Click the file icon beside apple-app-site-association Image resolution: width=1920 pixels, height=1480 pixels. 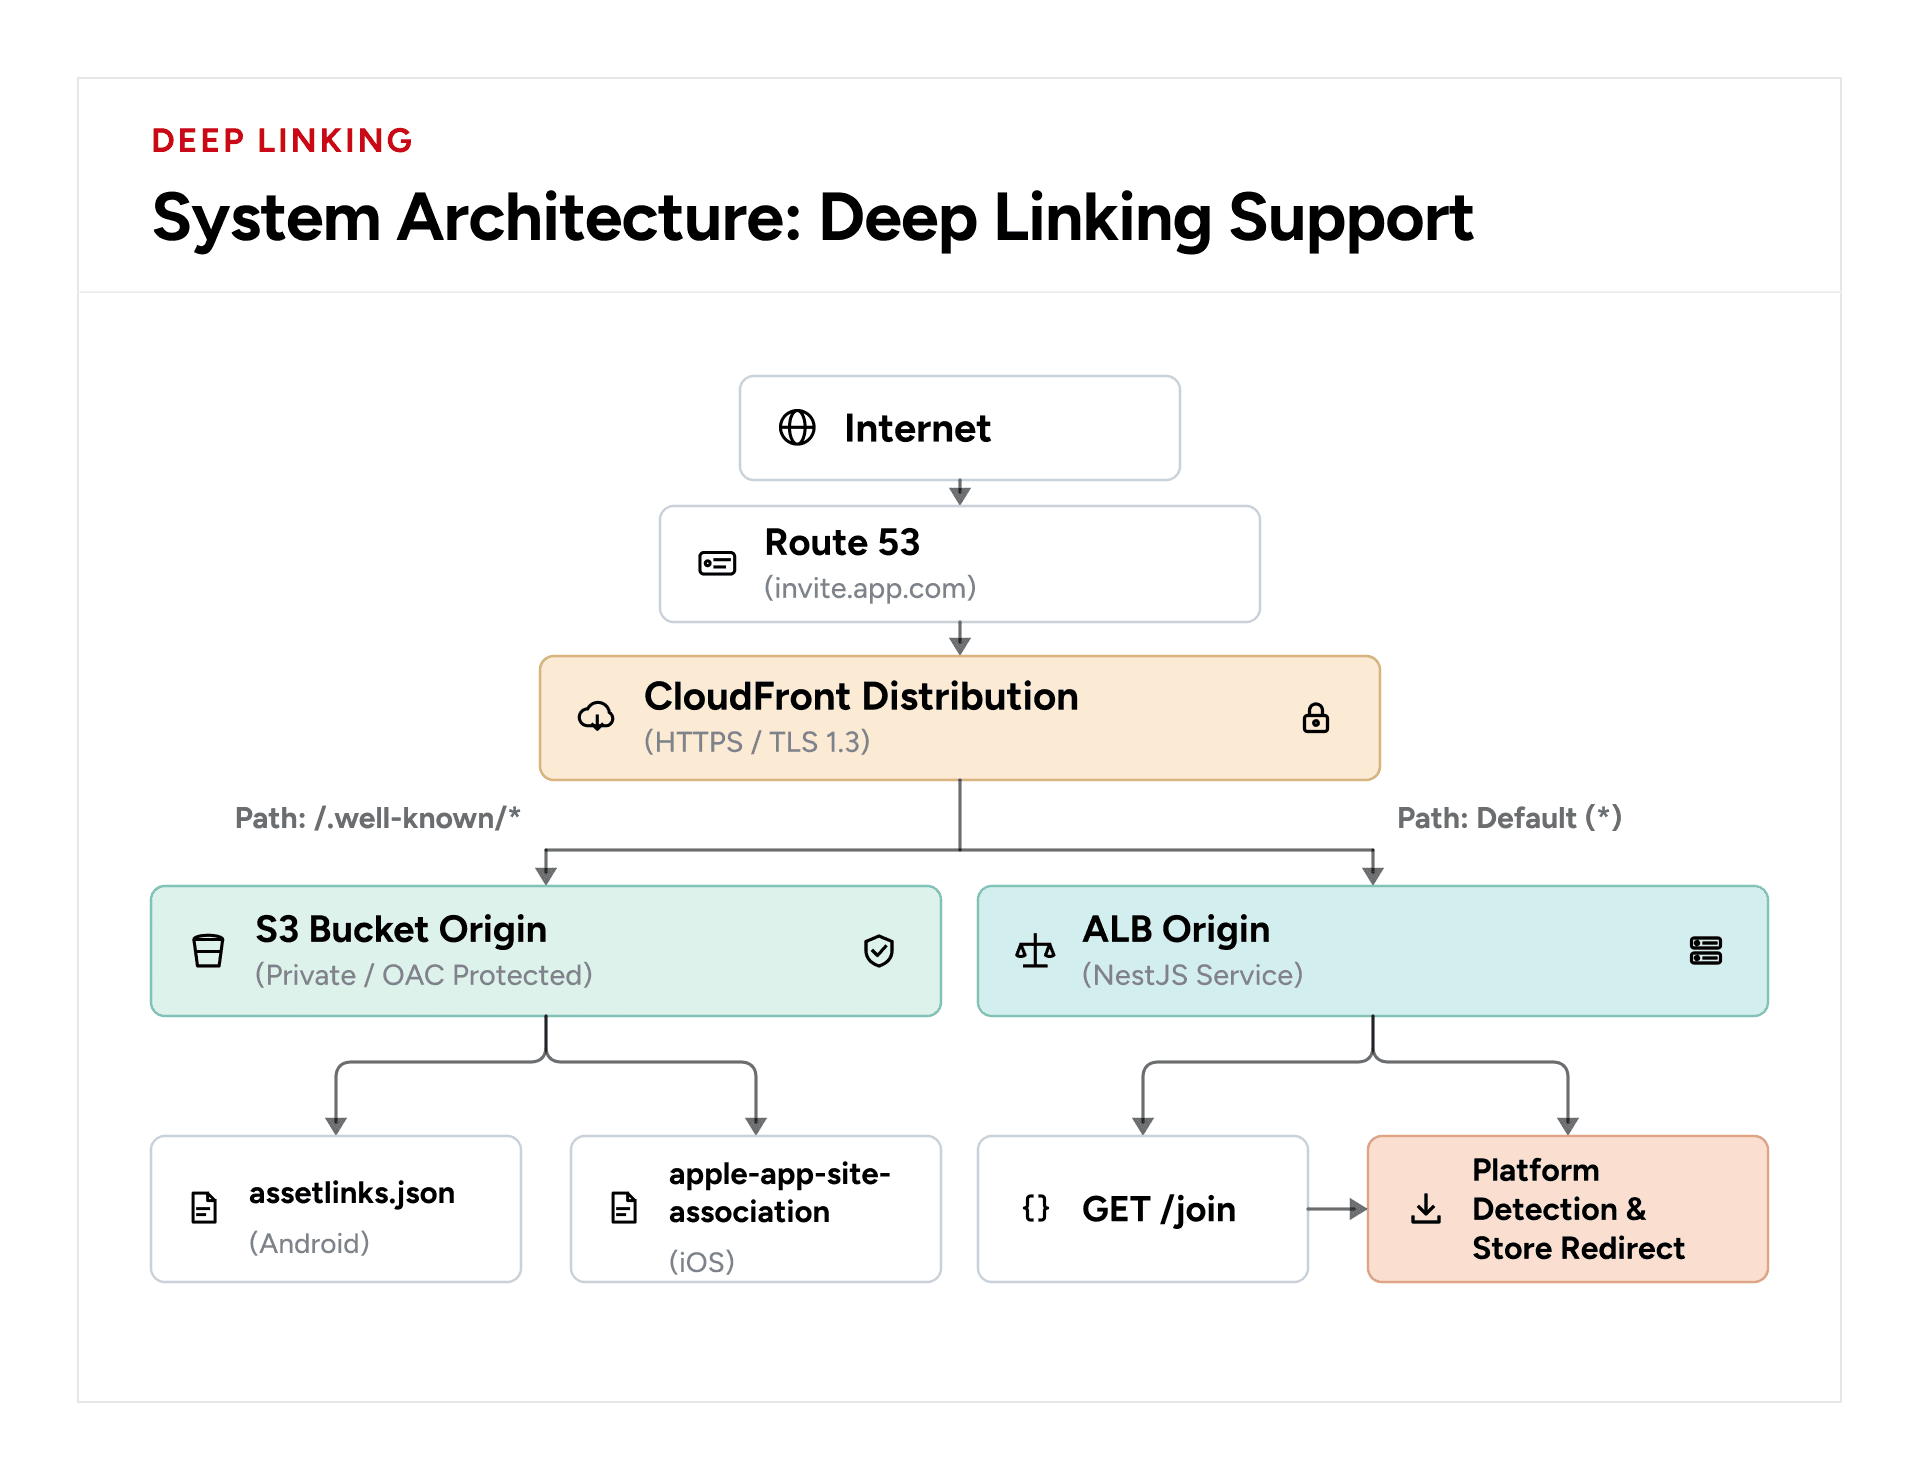pos(624,1208)
